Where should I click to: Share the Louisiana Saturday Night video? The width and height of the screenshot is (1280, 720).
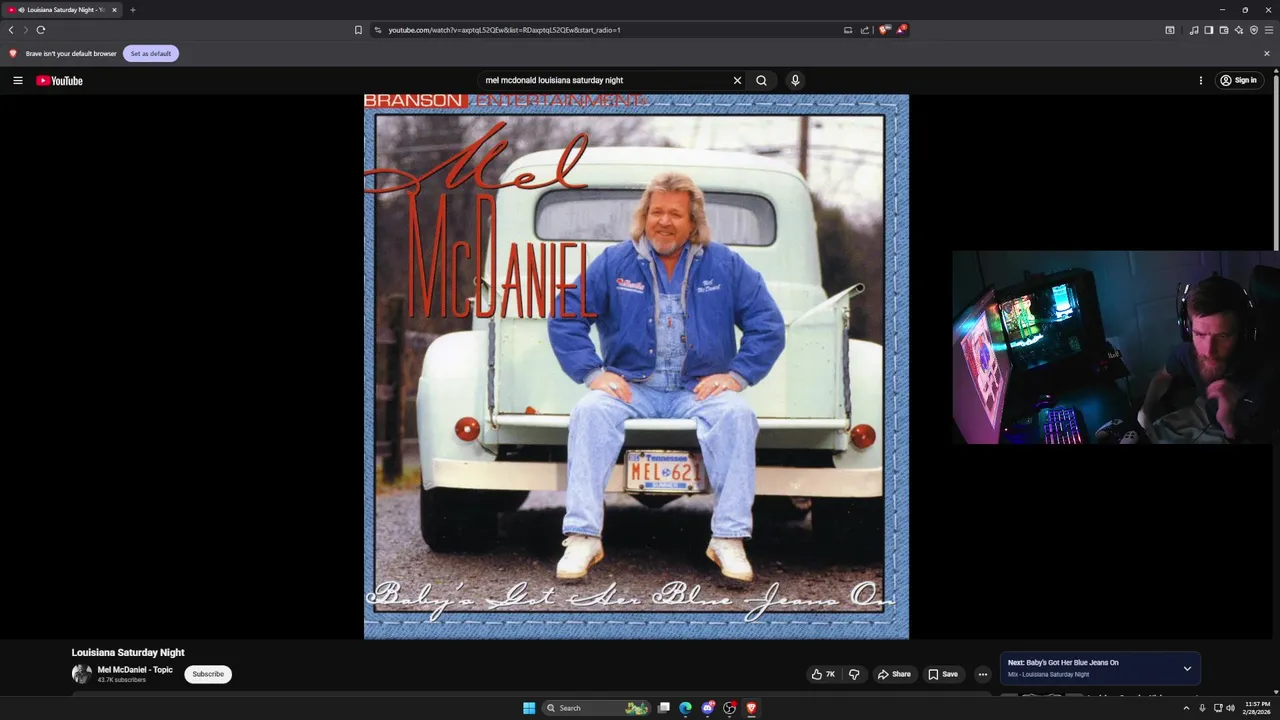894,674
